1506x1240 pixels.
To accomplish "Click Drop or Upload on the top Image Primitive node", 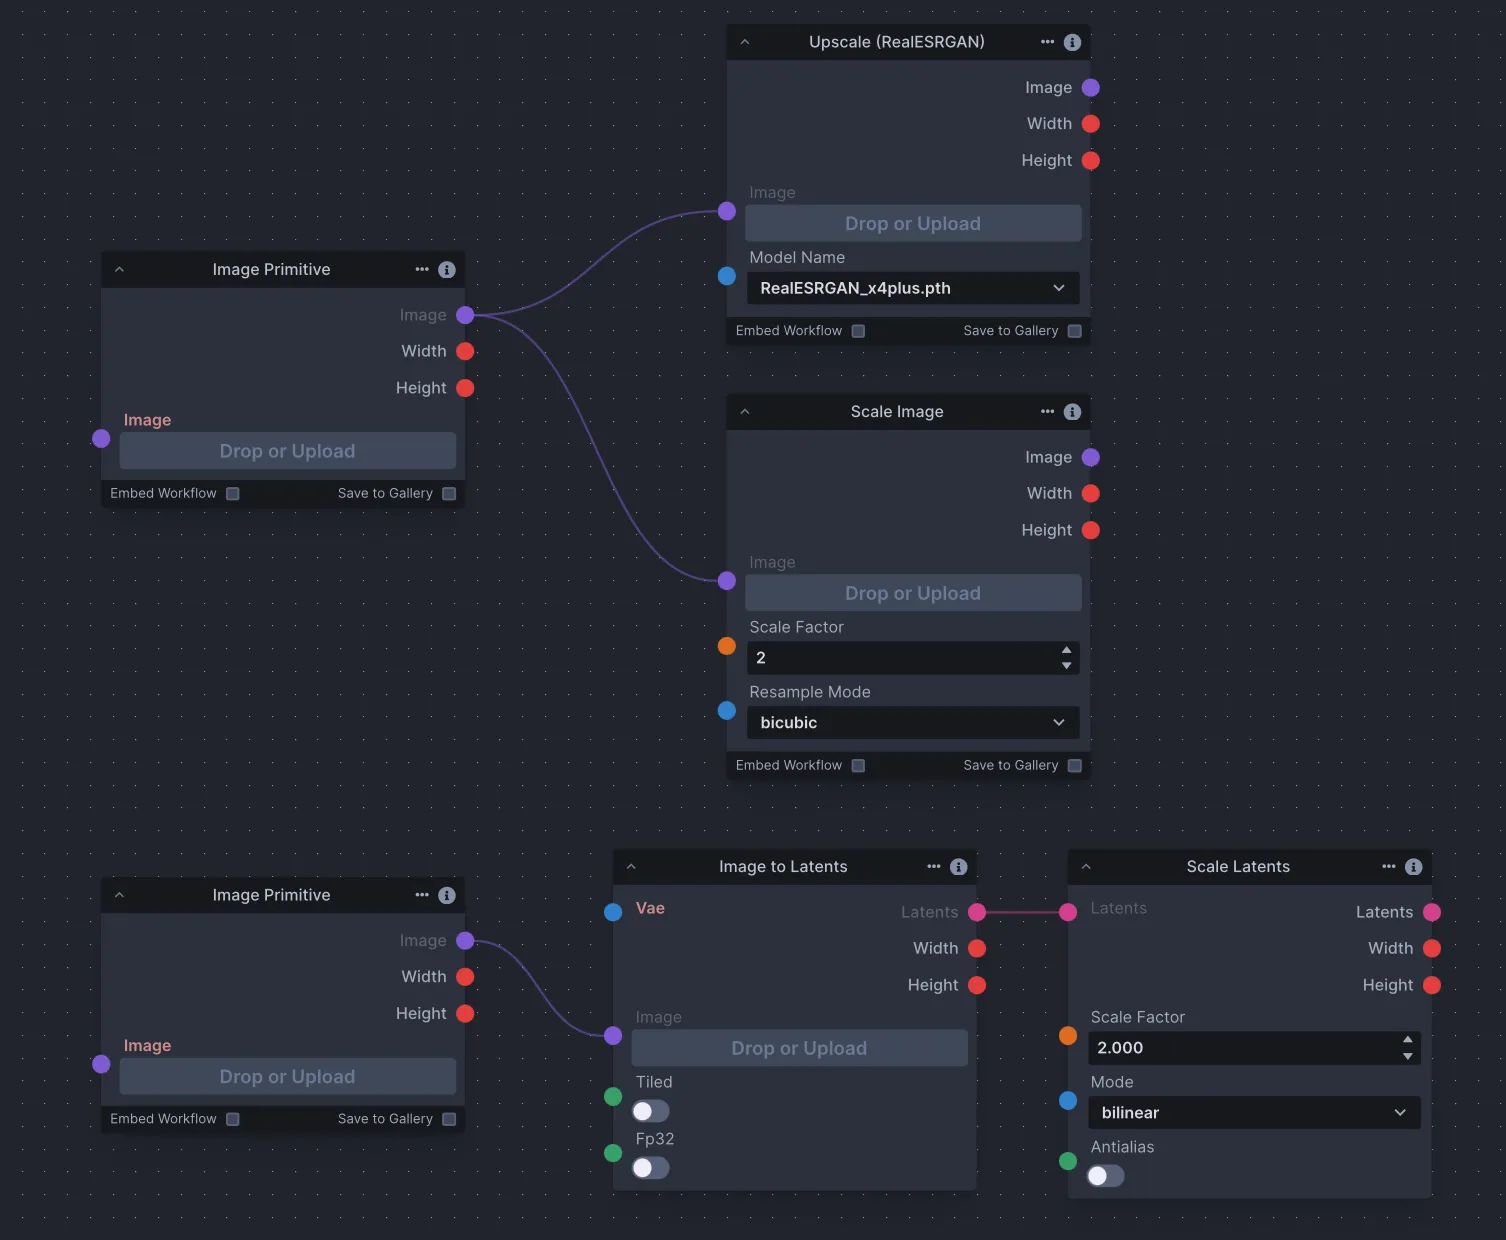I will point(287,451).
